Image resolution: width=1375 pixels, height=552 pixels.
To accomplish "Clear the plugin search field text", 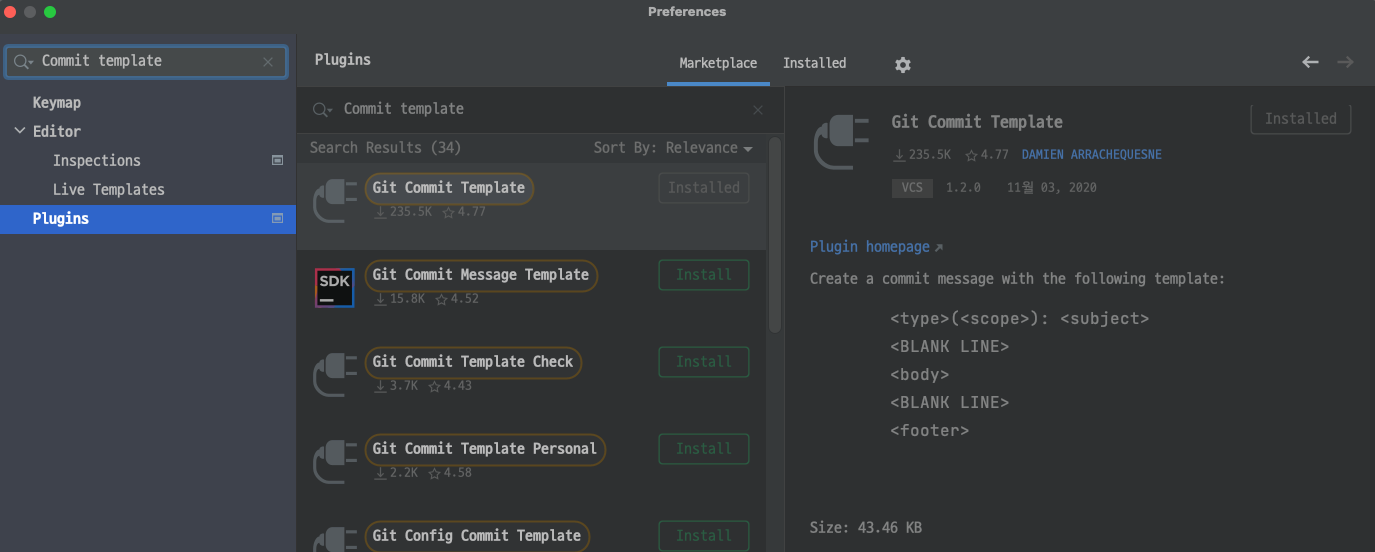I will pos(758,110).
